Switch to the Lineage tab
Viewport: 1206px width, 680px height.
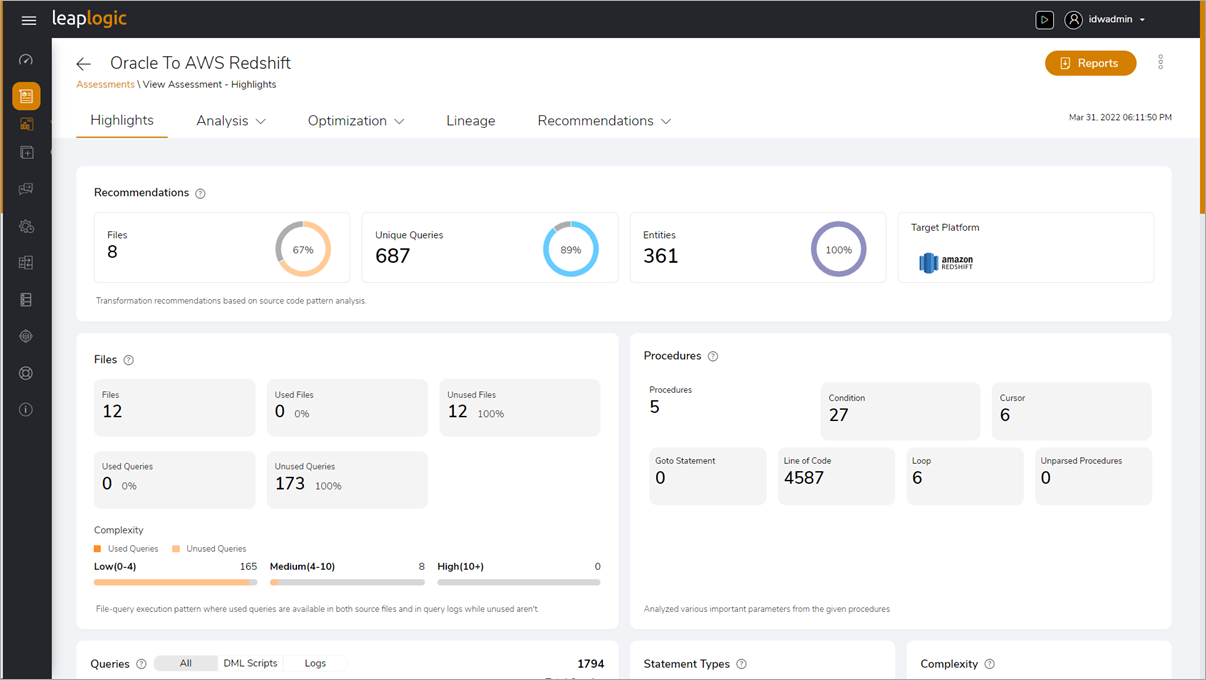point(471,121)
